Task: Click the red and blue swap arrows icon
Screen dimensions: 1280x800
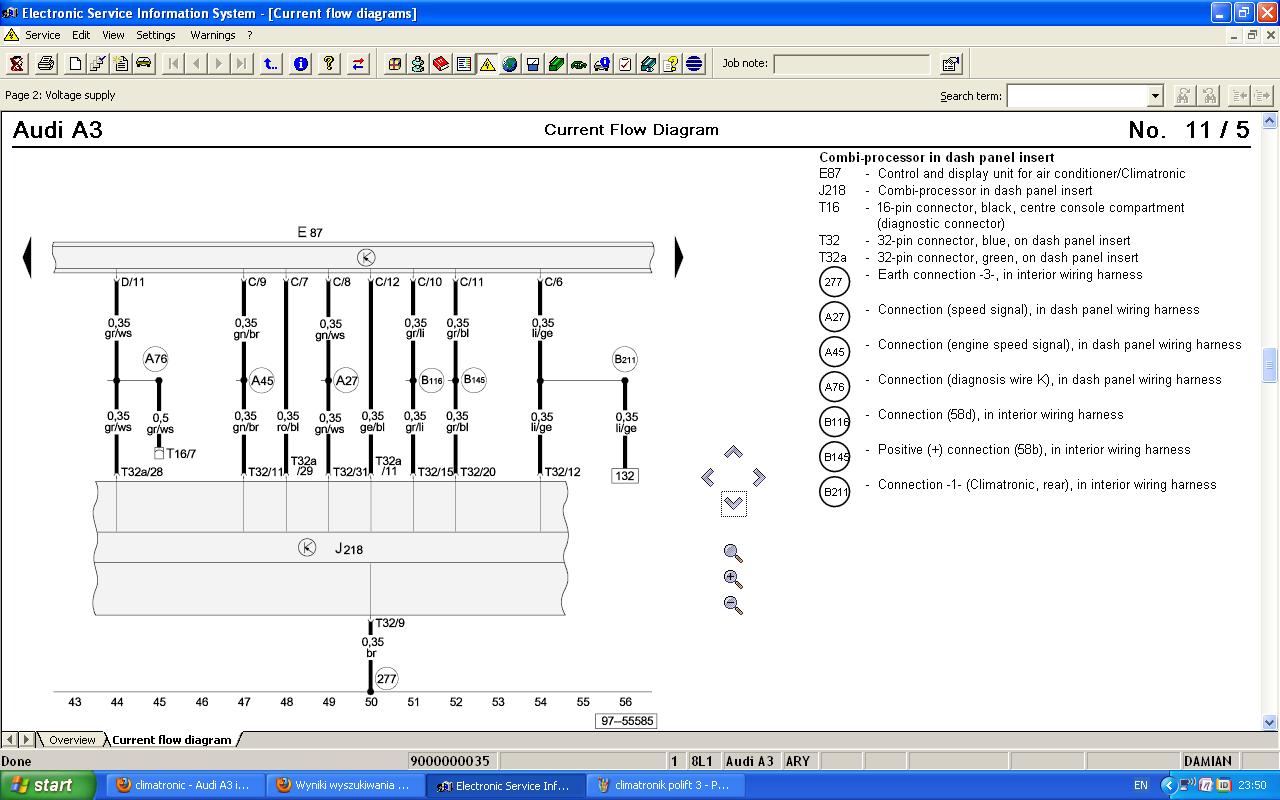Action: [x=358, y=64]
